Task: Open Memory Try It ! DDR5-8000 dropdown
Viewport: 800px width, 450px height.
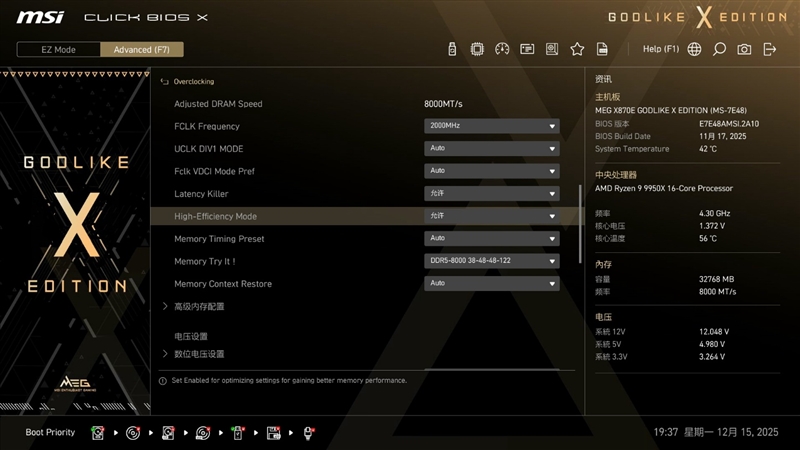Action: tap(491, 261)
